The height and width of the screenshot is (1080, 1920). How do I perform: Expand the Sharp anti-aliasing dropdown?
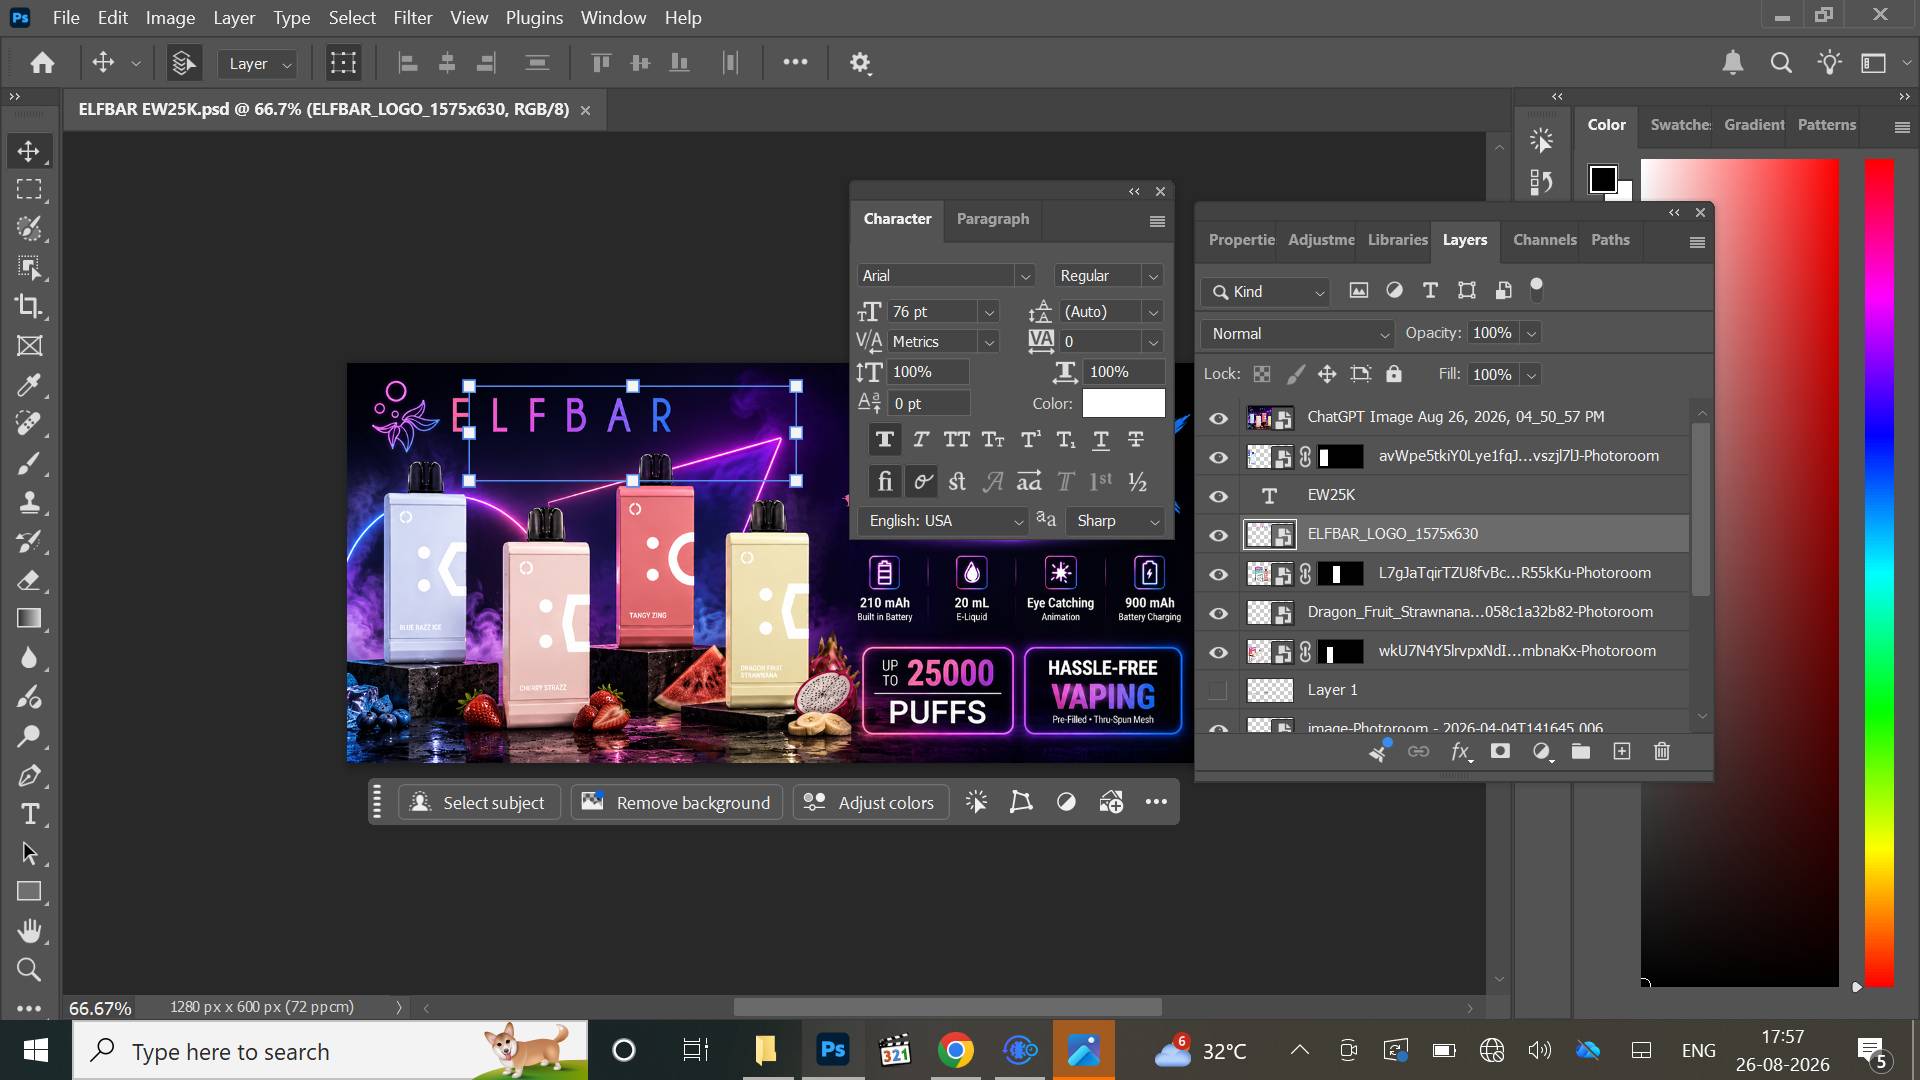1115,521
